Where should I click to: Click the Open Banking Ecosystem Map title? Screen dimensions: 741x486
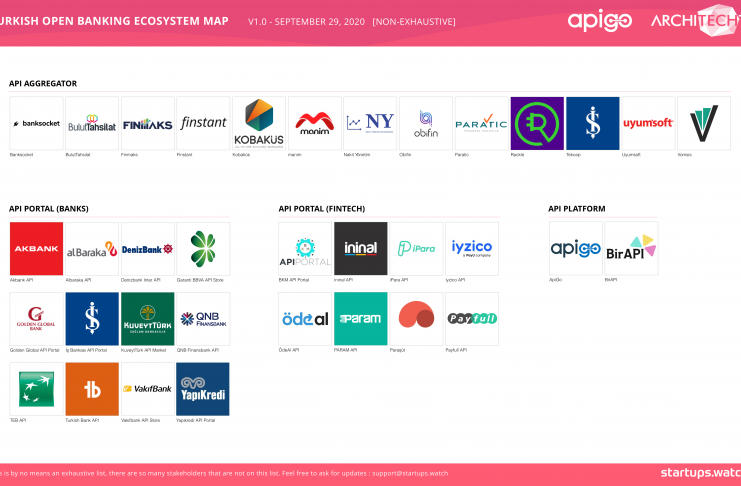[x=113, y=21]
